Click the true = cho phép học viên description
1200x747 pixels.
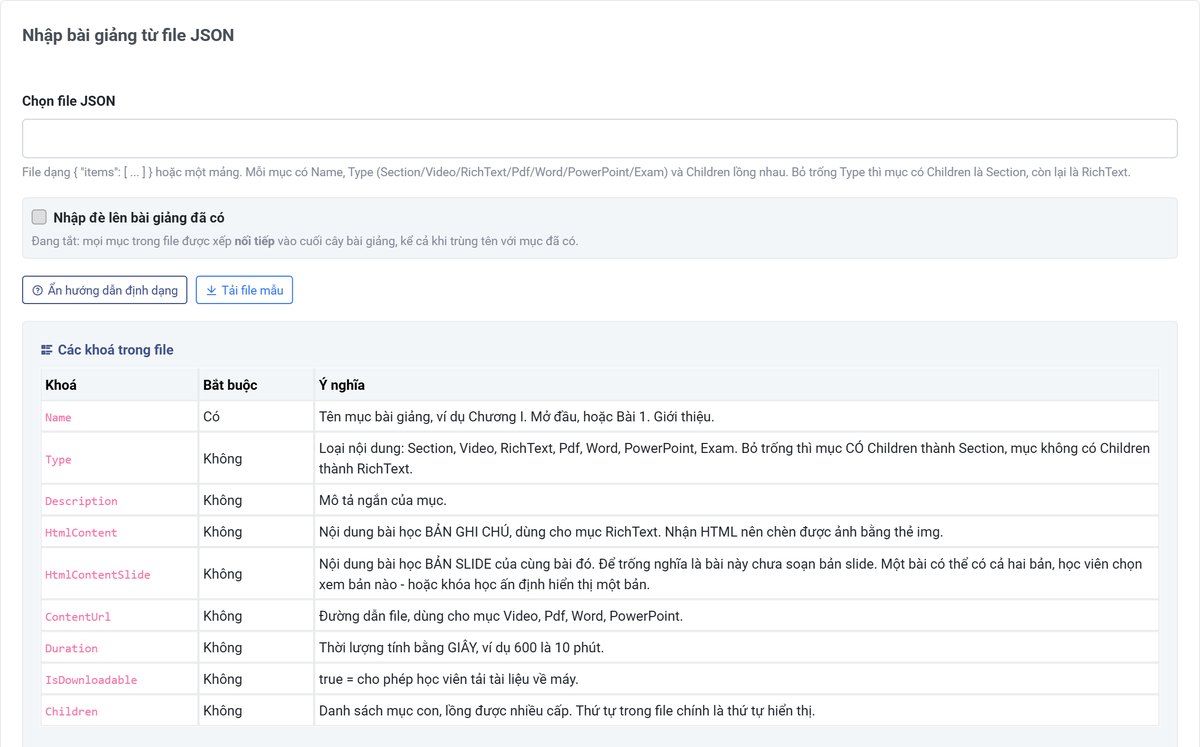pos(449,680)
